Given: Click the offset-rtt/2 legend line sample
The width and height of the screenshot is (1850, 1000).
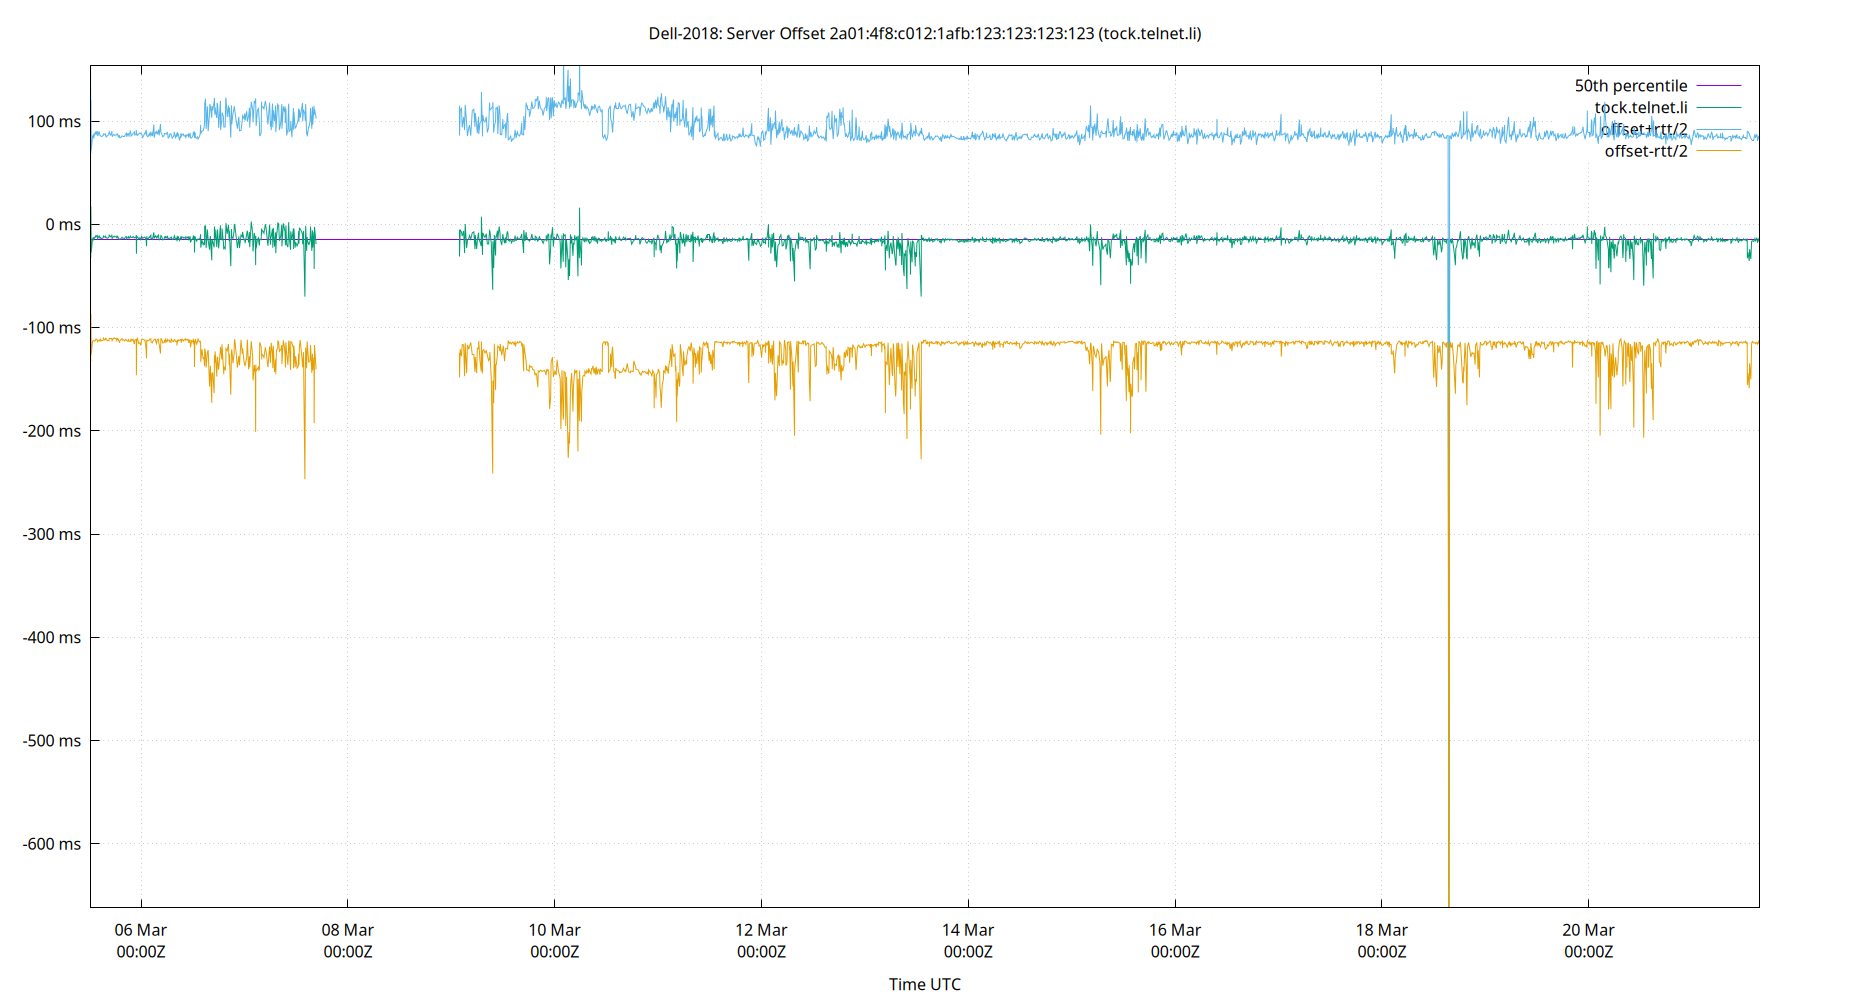Looking at the screenshot, I should click(1717, 151).
